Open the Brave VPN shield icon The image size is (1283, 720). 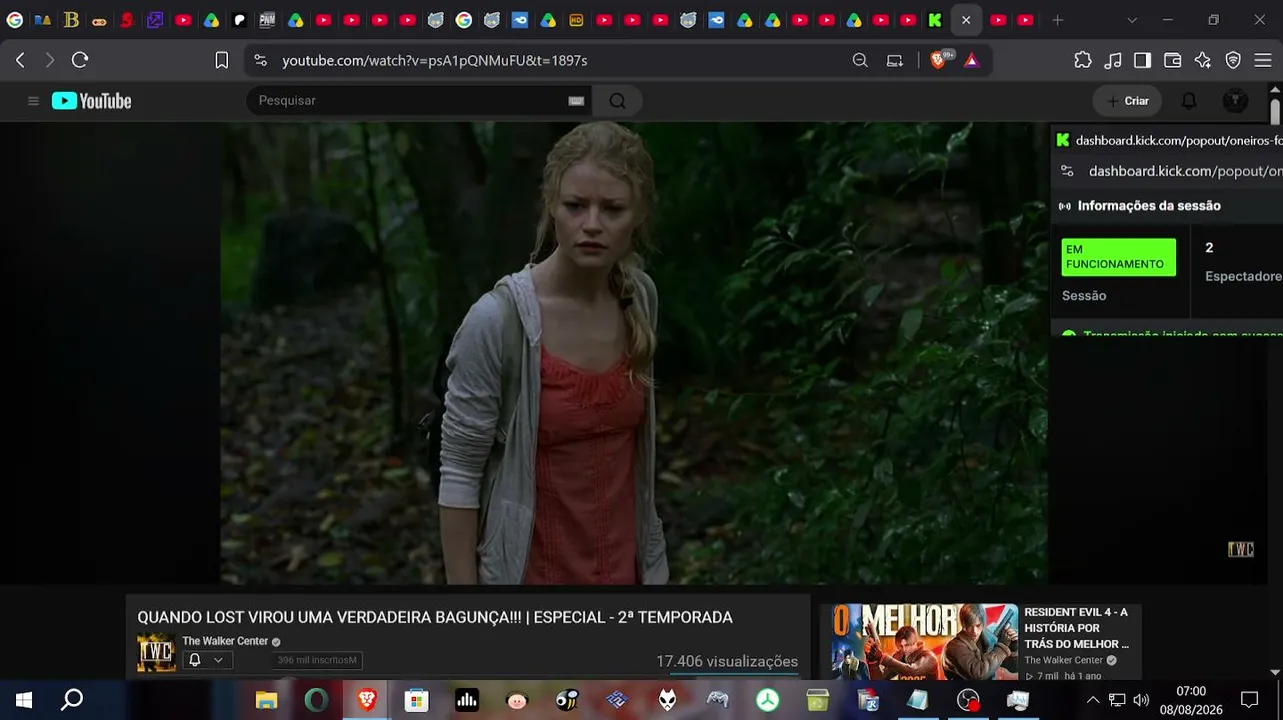pos(1233,60)
